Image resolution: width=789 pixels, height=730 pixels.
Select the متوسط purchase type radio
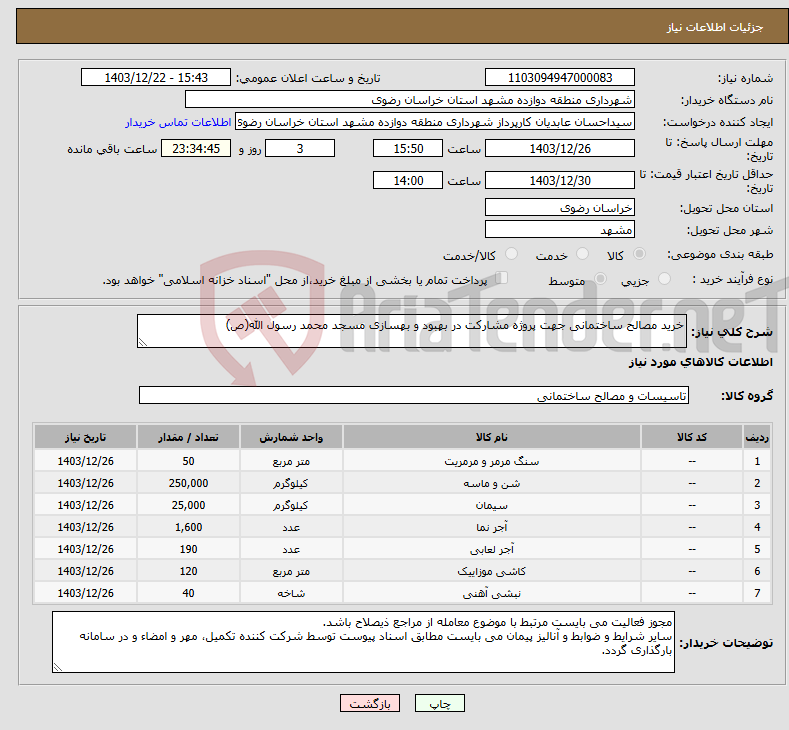[x=600, y=279]
